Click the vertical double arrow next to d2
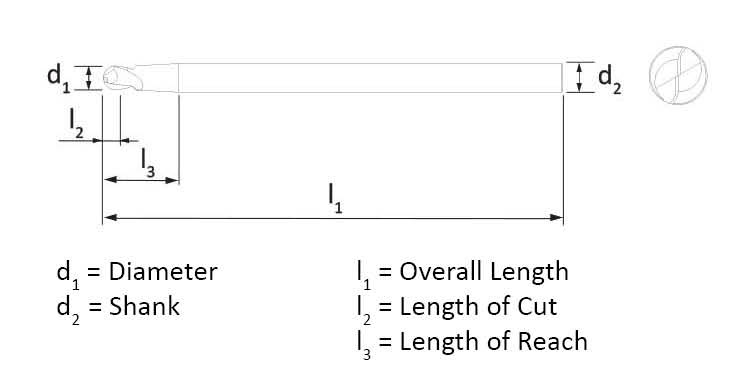Screen dimensions: 736x372 tap(579, 77)
